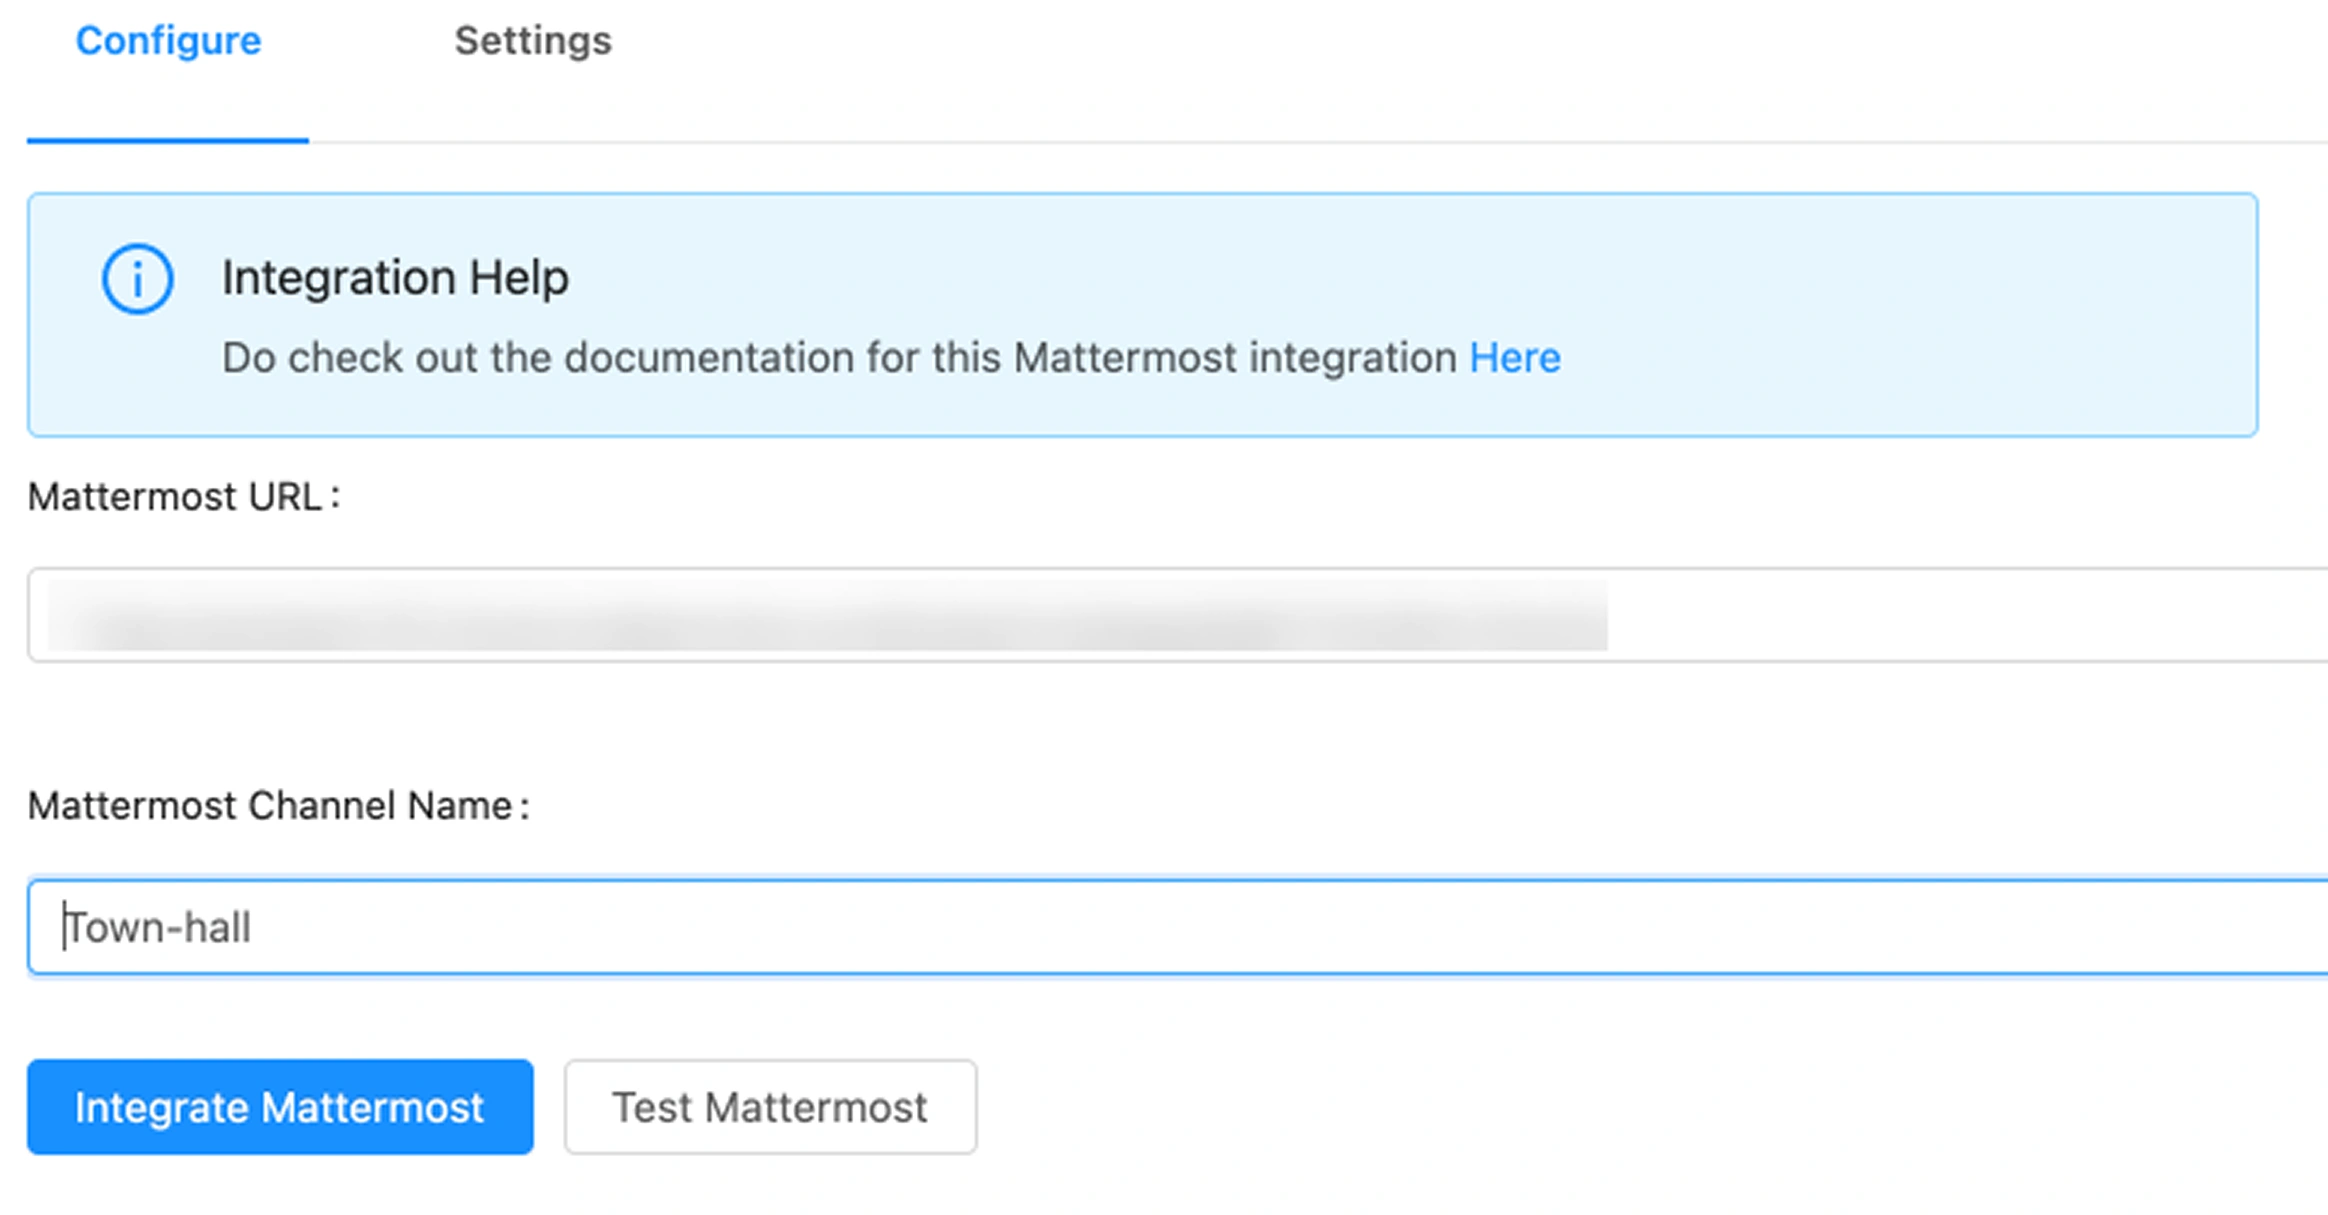Switch to the Settings tab
Viewport: 2328px width, 1215px height.
tap(532, 41)
